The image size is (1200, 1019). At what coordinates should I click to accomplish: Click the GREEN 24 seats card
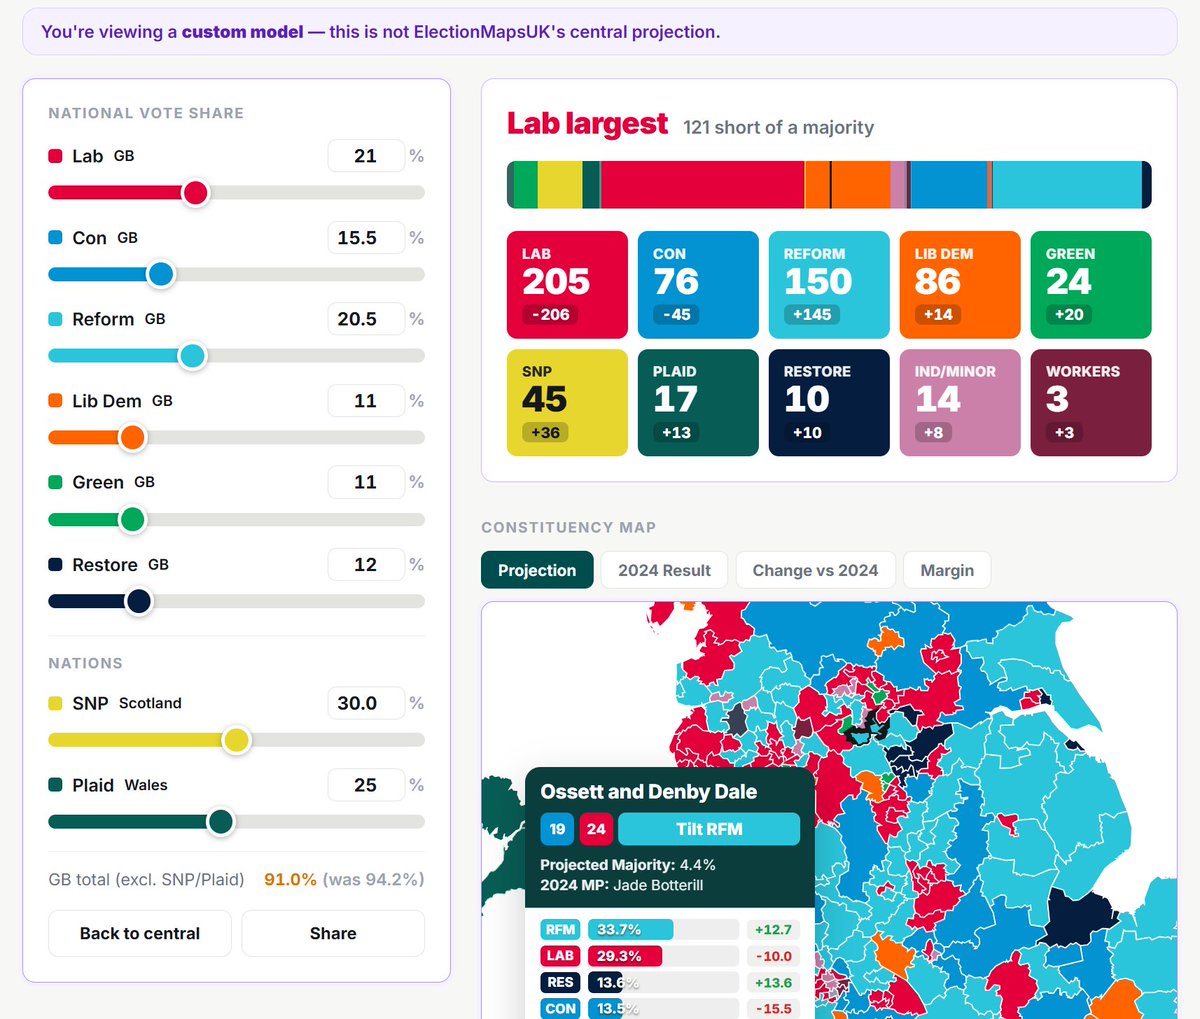[1091, 285]
